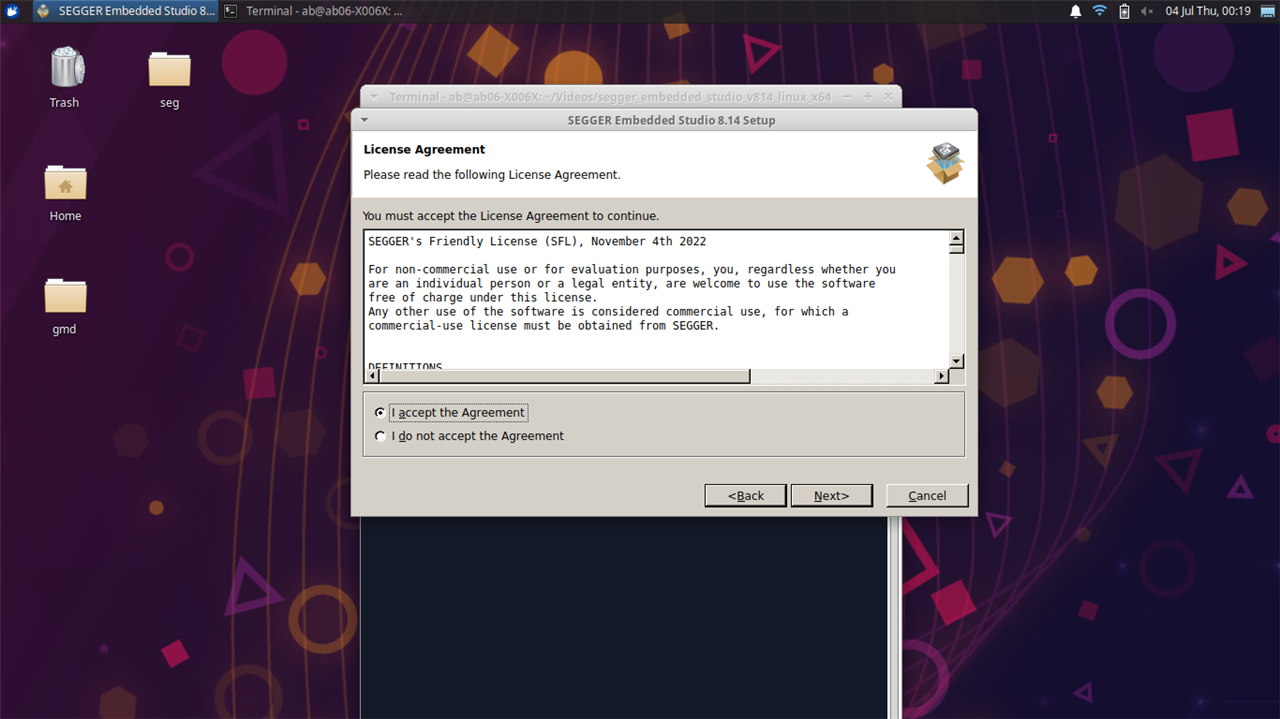Image resolution: width=1280 pixels, height=719 pixels.
Task: Click the Back button
Action: (745, 496)
